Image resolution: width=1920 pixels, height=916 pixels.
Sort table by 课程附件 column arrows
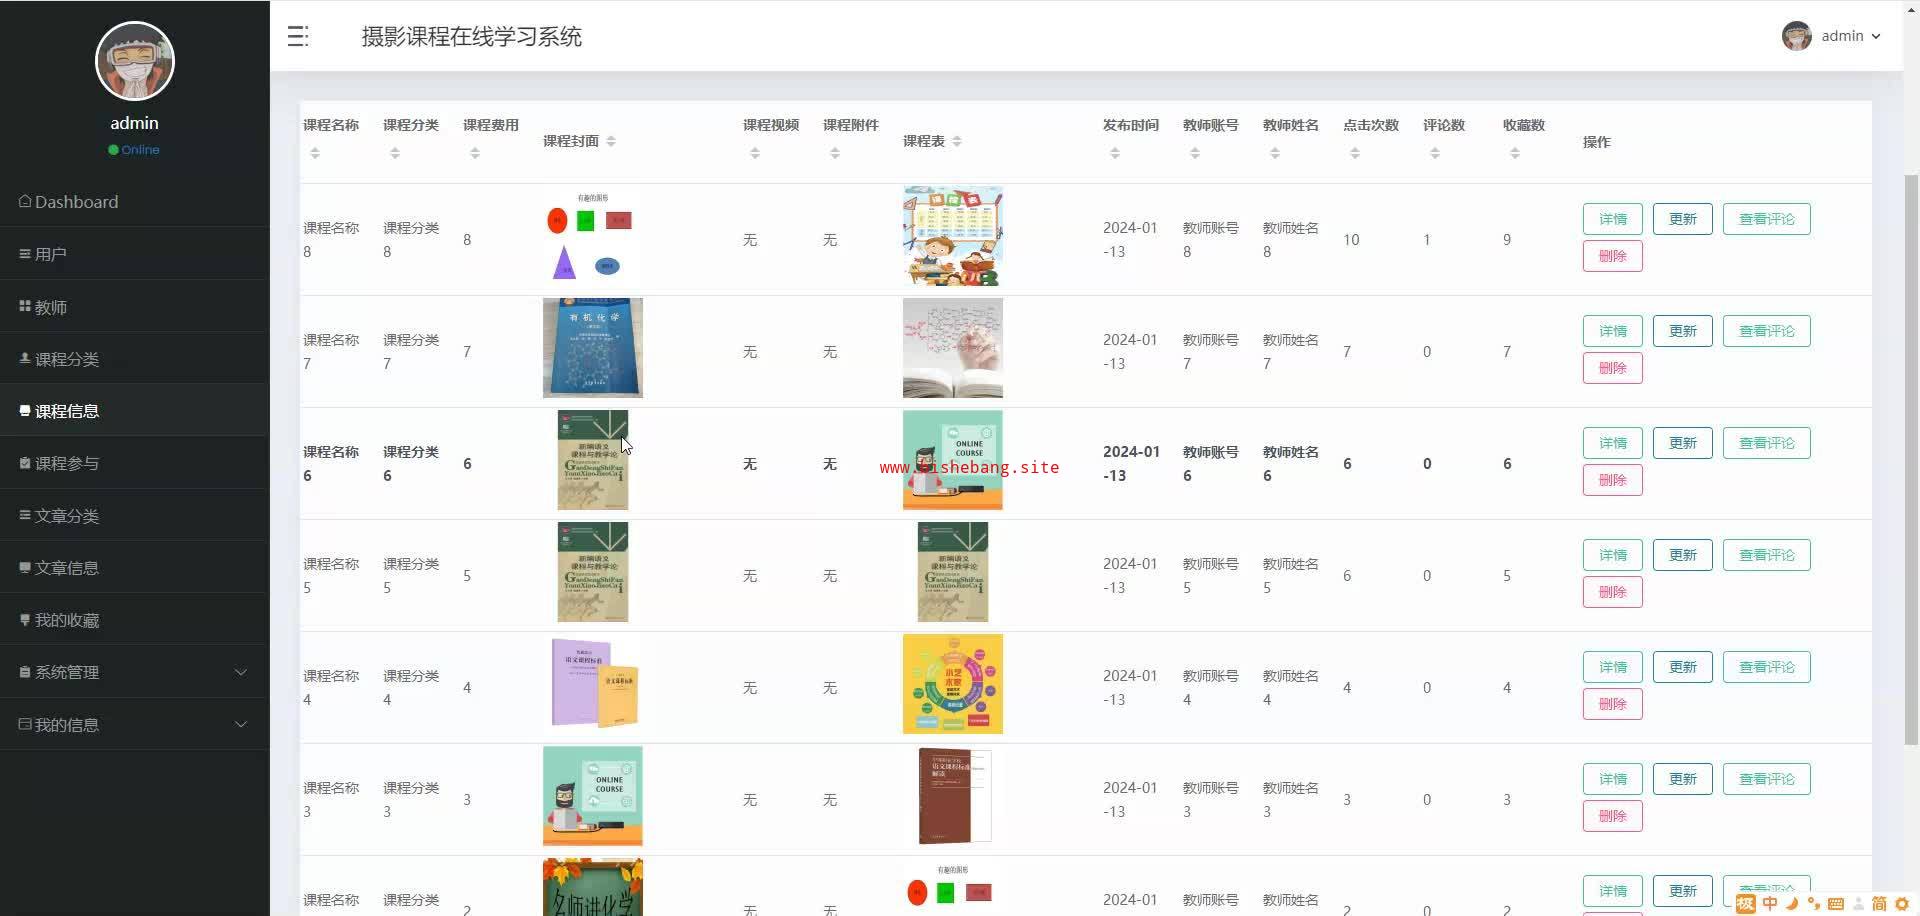tap(835, 153)
